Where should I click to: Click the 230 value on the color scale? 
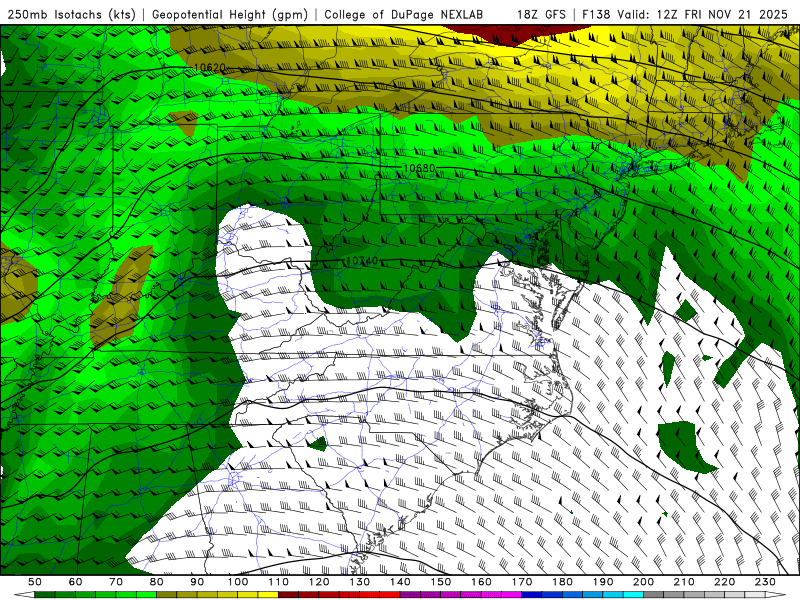click(765, 582)
